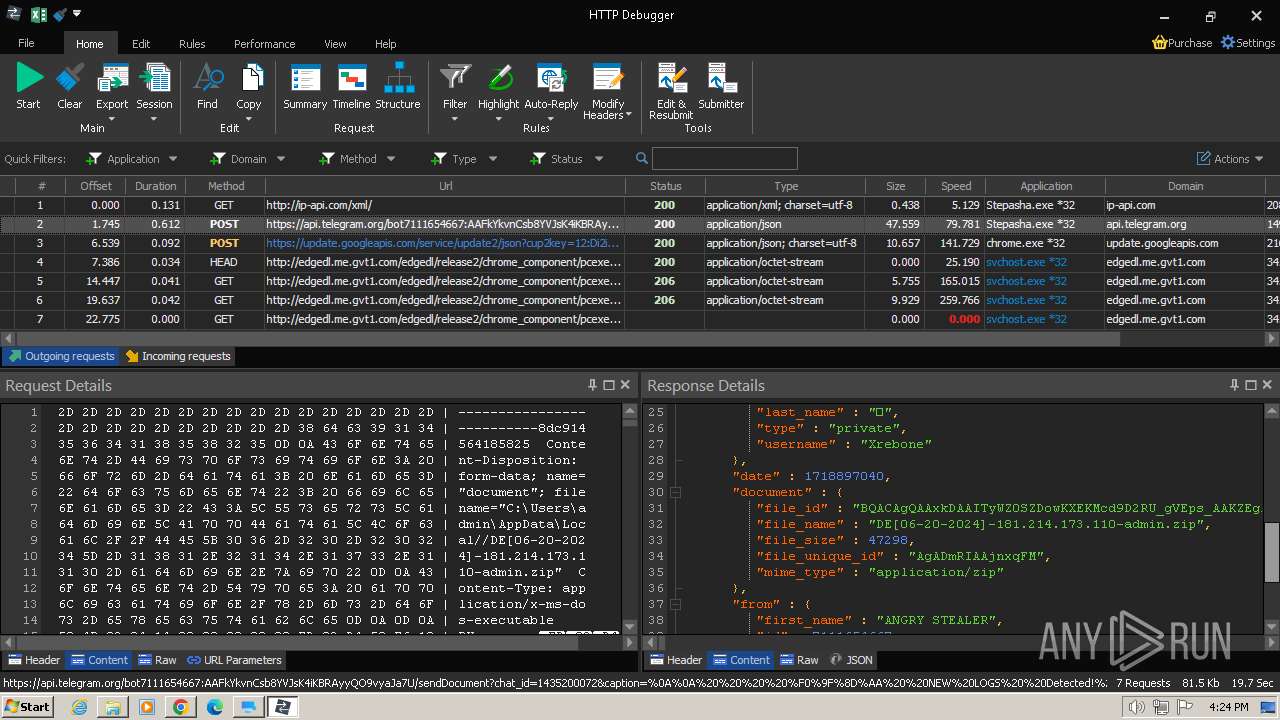This screenshot has height=720, width=1280.
Task: Click the search magnifier icon
Action: pos(642,158)
